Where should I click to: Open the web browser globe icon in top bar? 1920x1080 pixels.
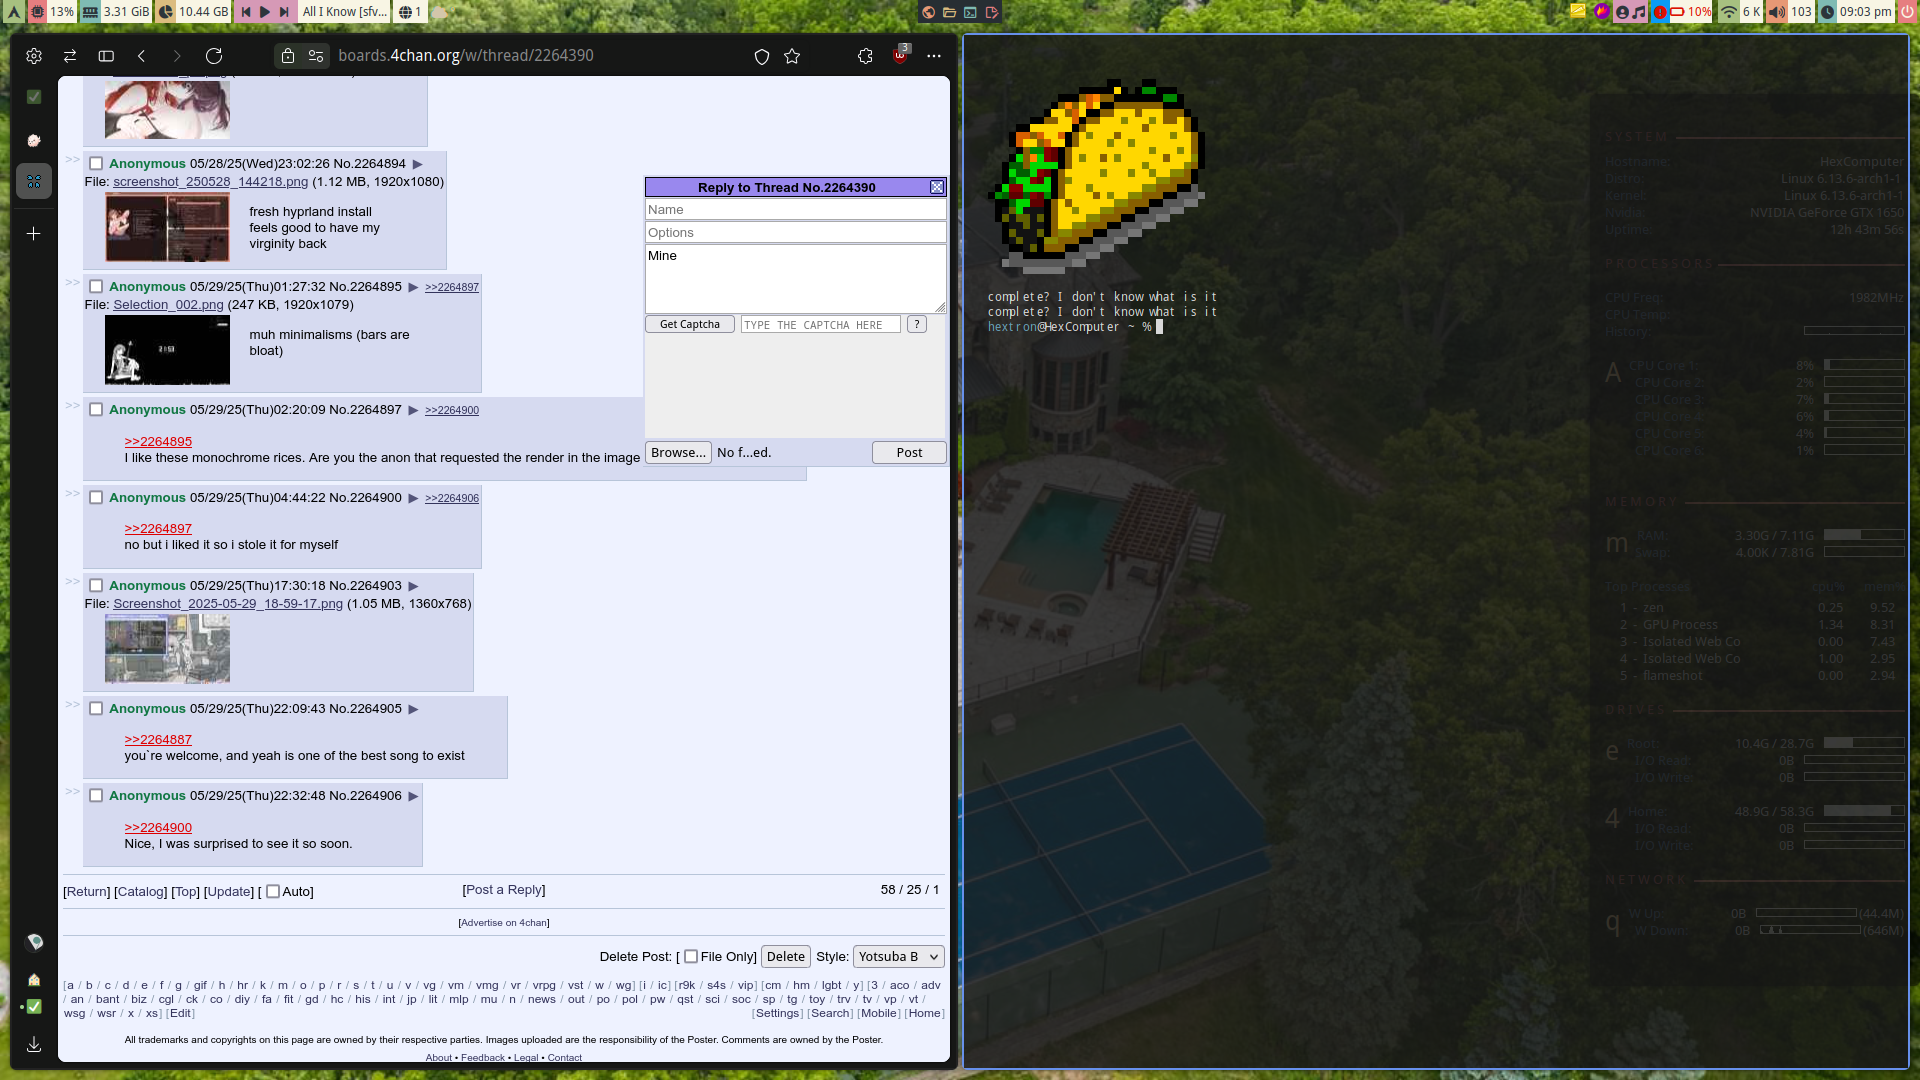point(929,12)
